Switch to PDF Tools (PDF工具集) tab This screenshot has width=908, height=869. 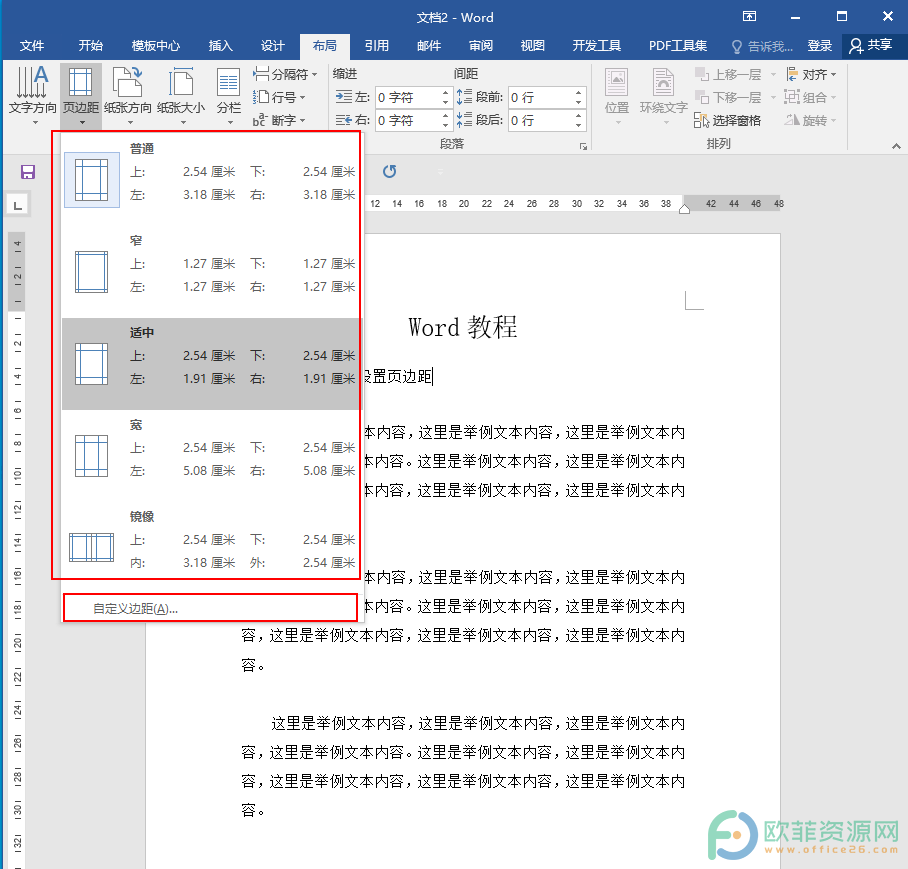tap(678, 46)
